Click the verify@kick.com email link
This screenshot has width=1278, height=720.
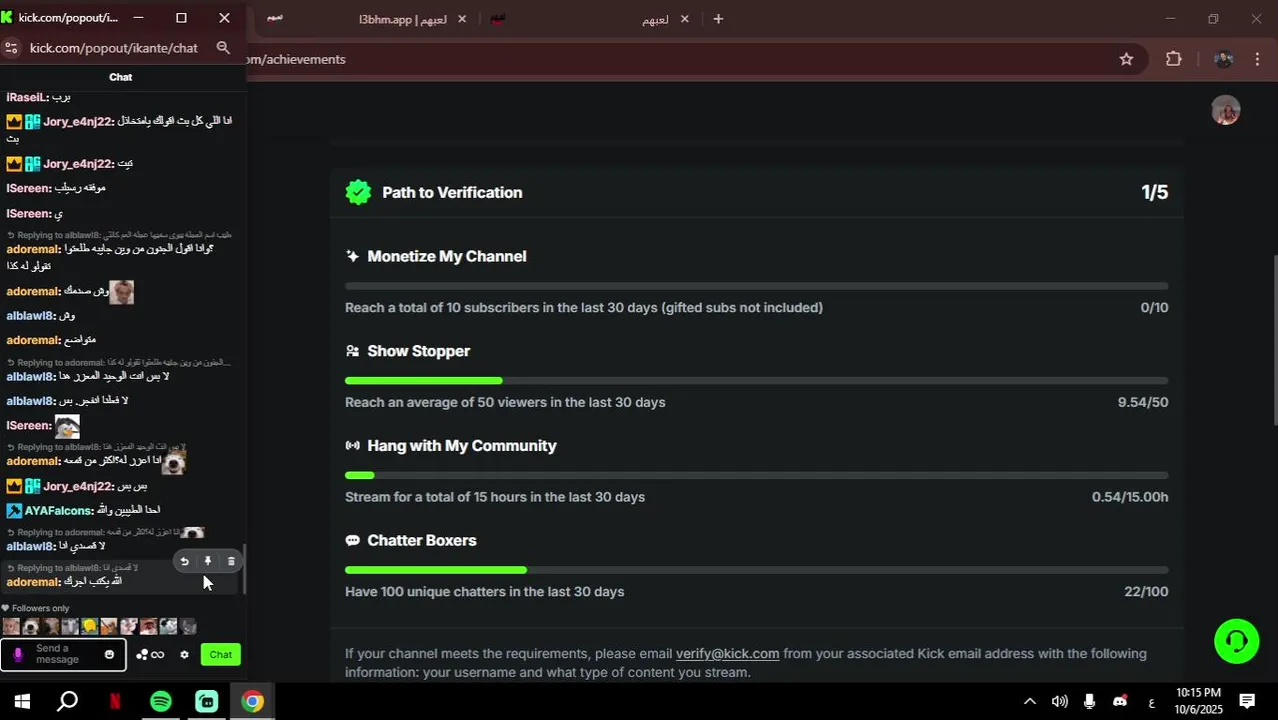(x=727, y=654)
